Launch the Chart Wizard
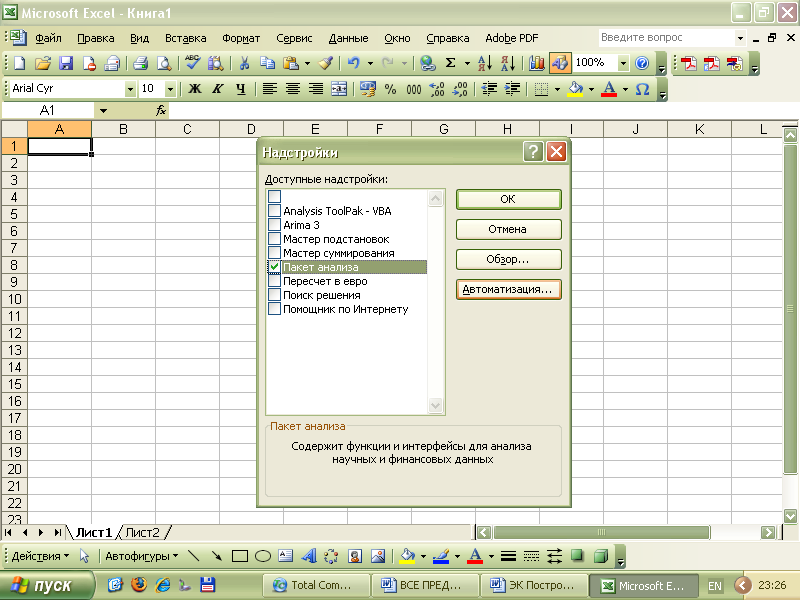The image size is (800, 600). (536, 63)
